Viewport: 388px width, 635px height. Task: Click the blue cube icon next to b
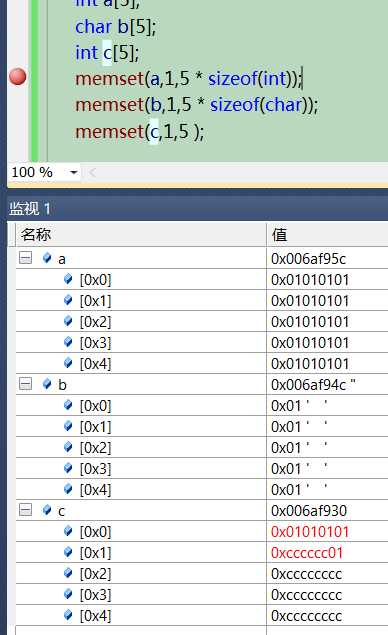pos(47,384)
